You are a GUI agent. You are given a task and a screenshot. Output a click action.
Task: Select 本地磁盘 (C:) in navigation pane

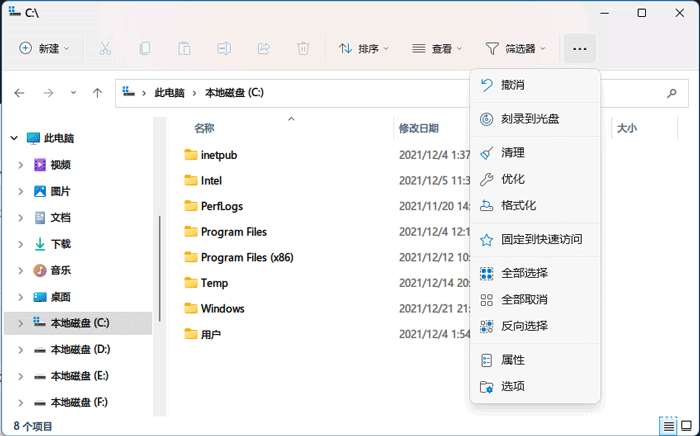point(78,323)
